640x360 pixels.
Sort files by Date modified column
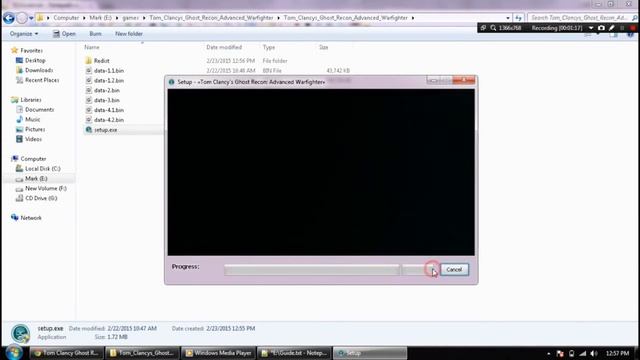(224, 47)
